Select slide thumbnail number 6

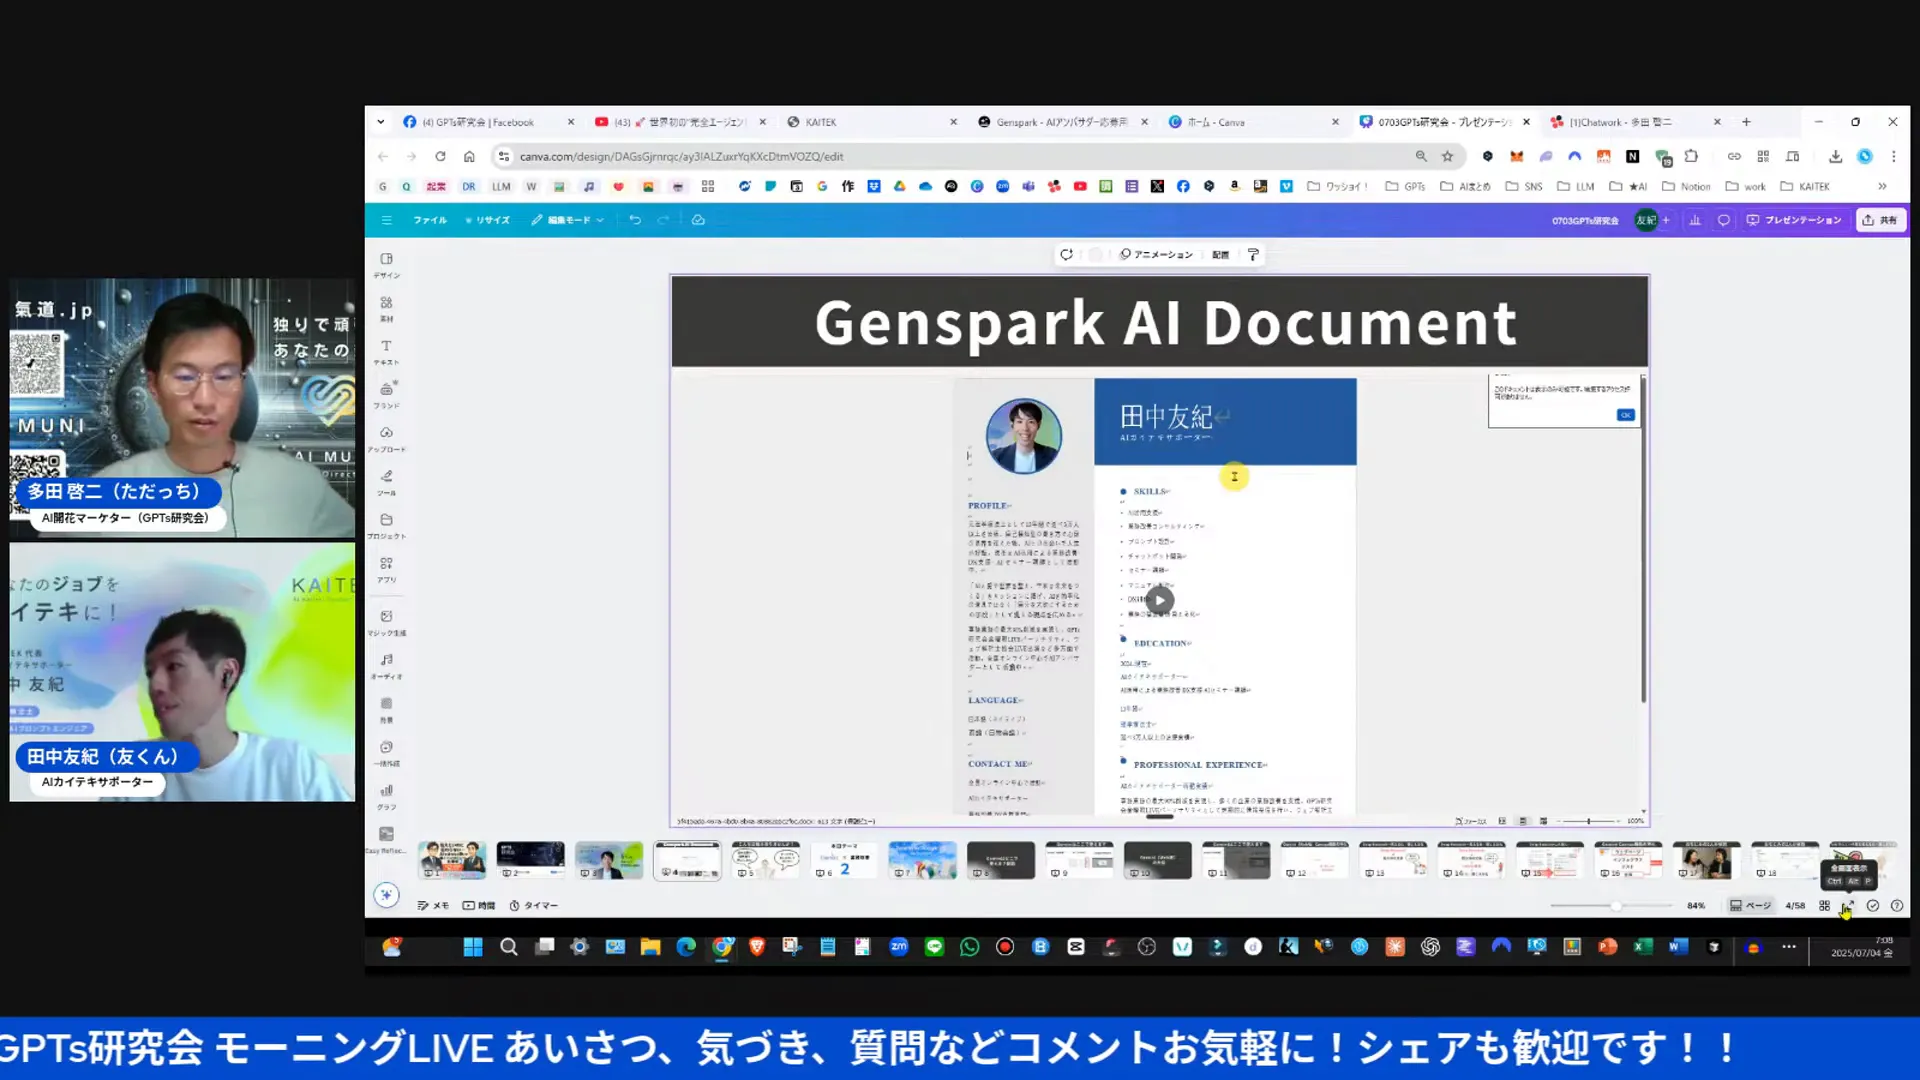844,860
